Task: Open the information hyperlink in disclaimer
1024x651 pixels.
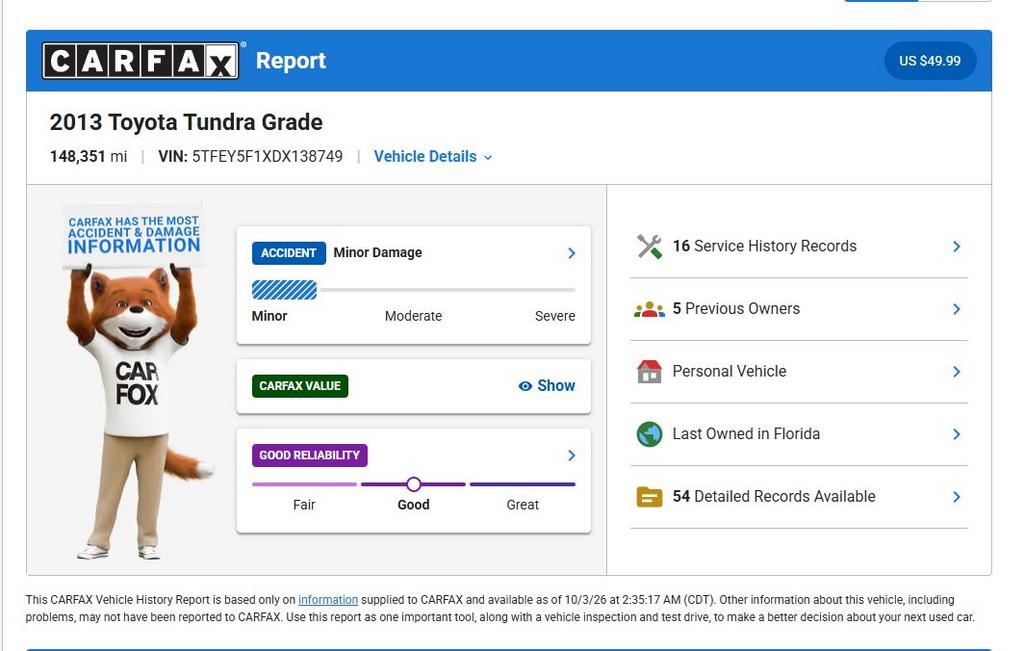Action: click(328, 599)
